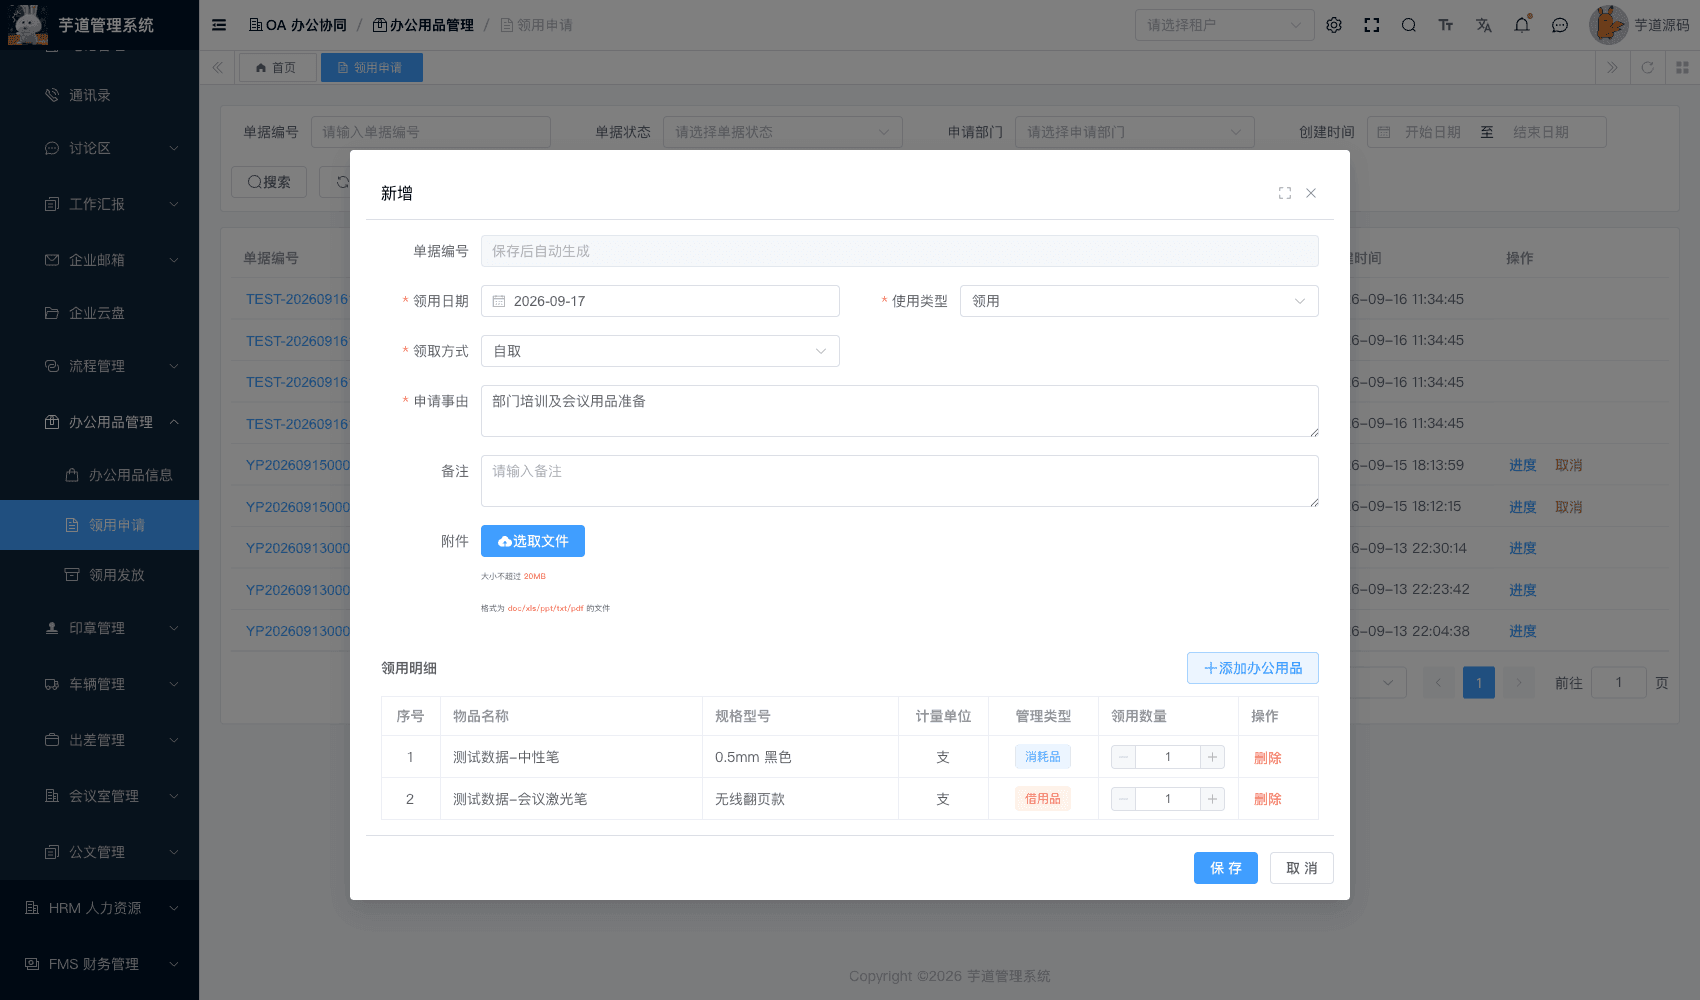Expand 会议室管理 sidebar menu

(x=100, y=796)
